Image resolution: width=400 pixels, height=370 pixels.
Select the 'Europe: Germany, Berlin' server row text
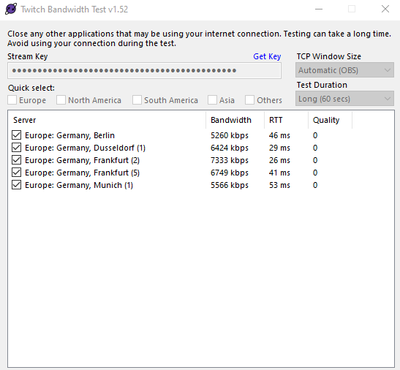pos(70,135)
